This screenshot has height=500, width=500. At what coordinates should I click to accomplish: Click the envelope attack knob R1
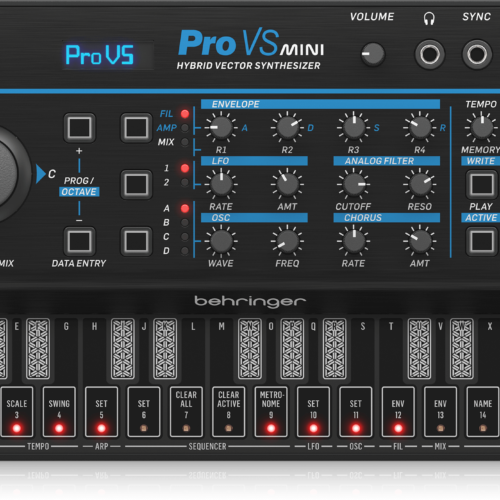tap(221, 127)
